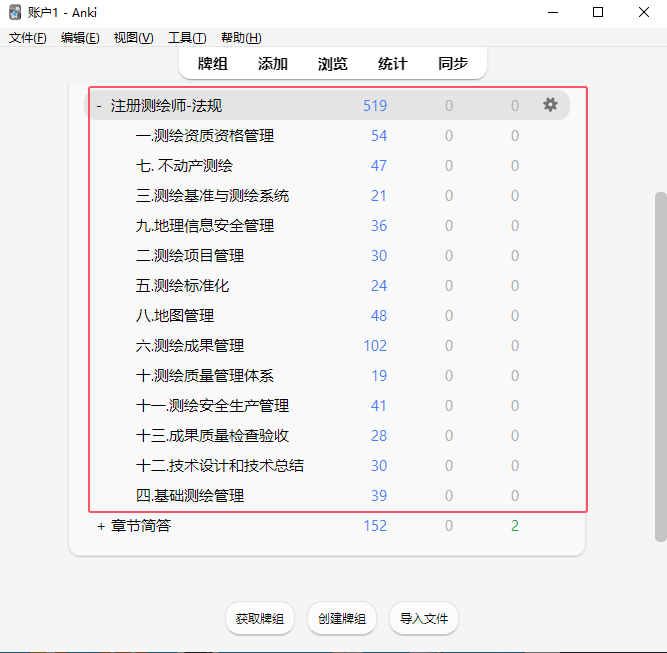Screen dimensions: 667x653
Task: Select the 六.测绘成果管理 subdeck
Action: click(190, 346)
